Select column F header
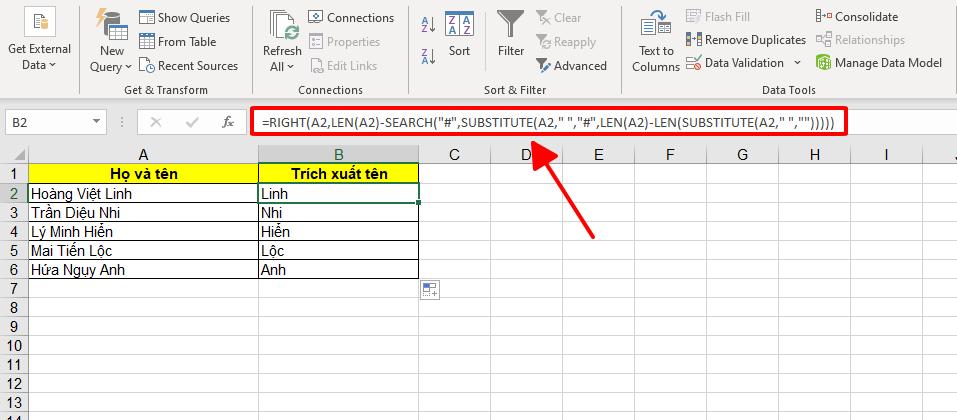957x420 pixels. (670, 155)
